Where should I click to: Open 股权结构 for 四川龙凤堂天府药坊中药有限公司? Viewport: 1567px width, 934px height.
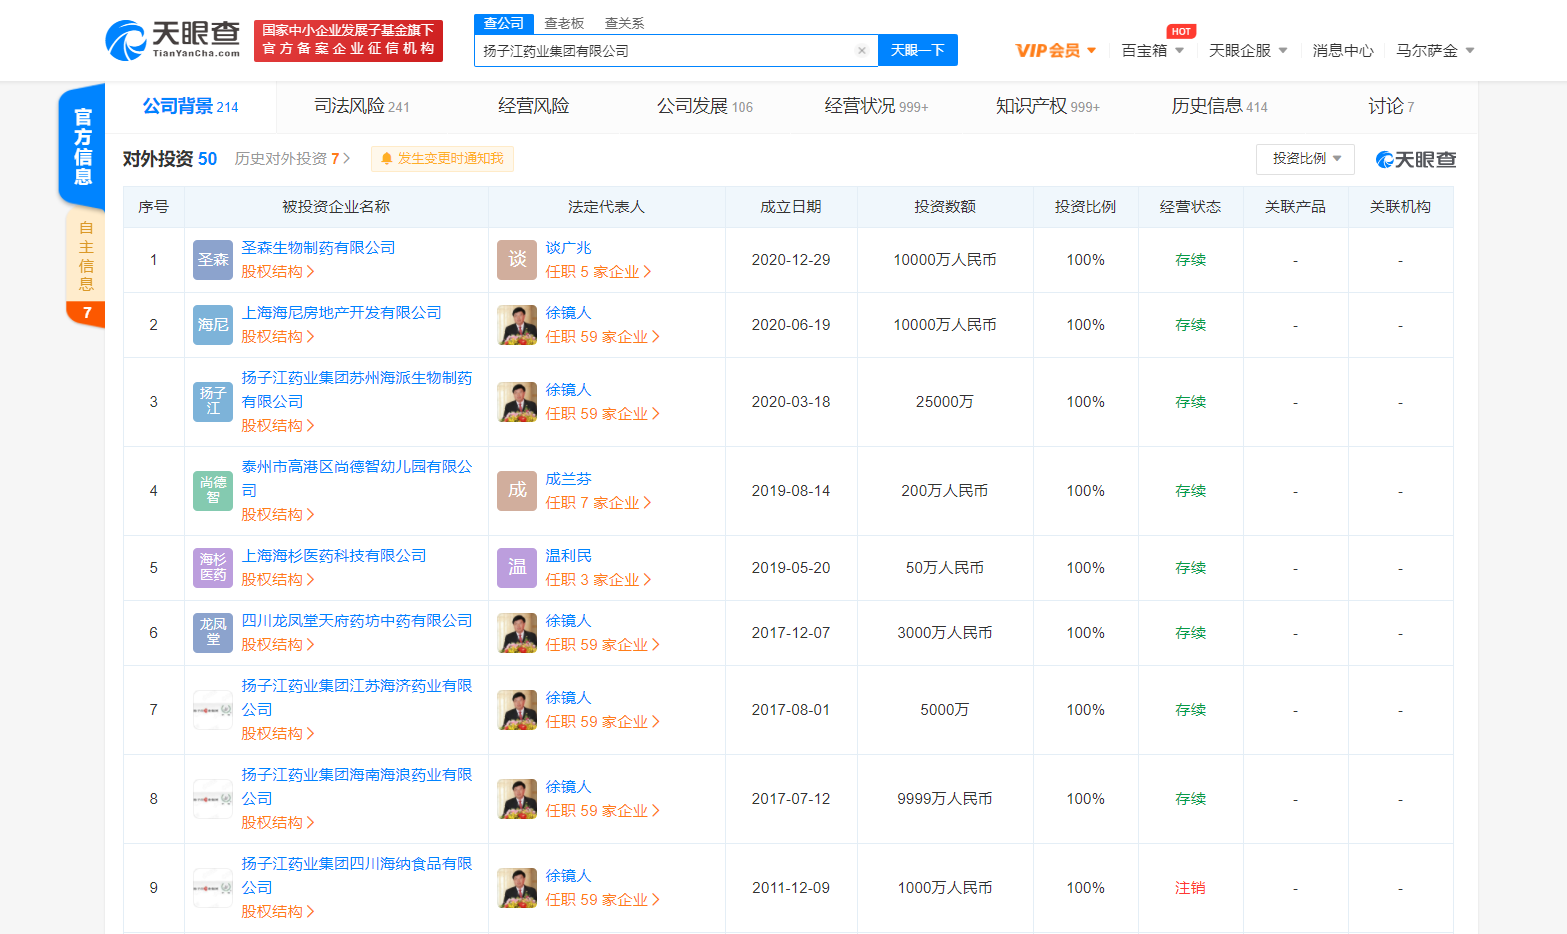(277, 645)
